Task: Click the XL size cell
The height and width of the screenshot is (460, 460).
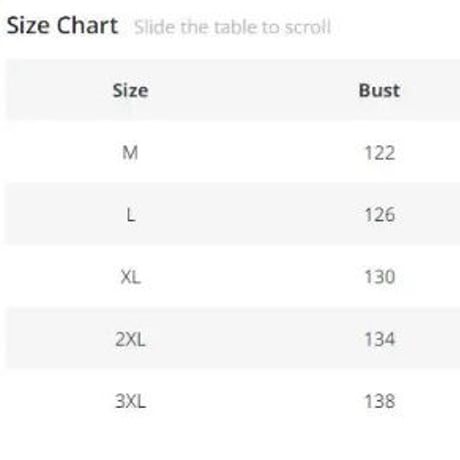Action: [131, 277]
